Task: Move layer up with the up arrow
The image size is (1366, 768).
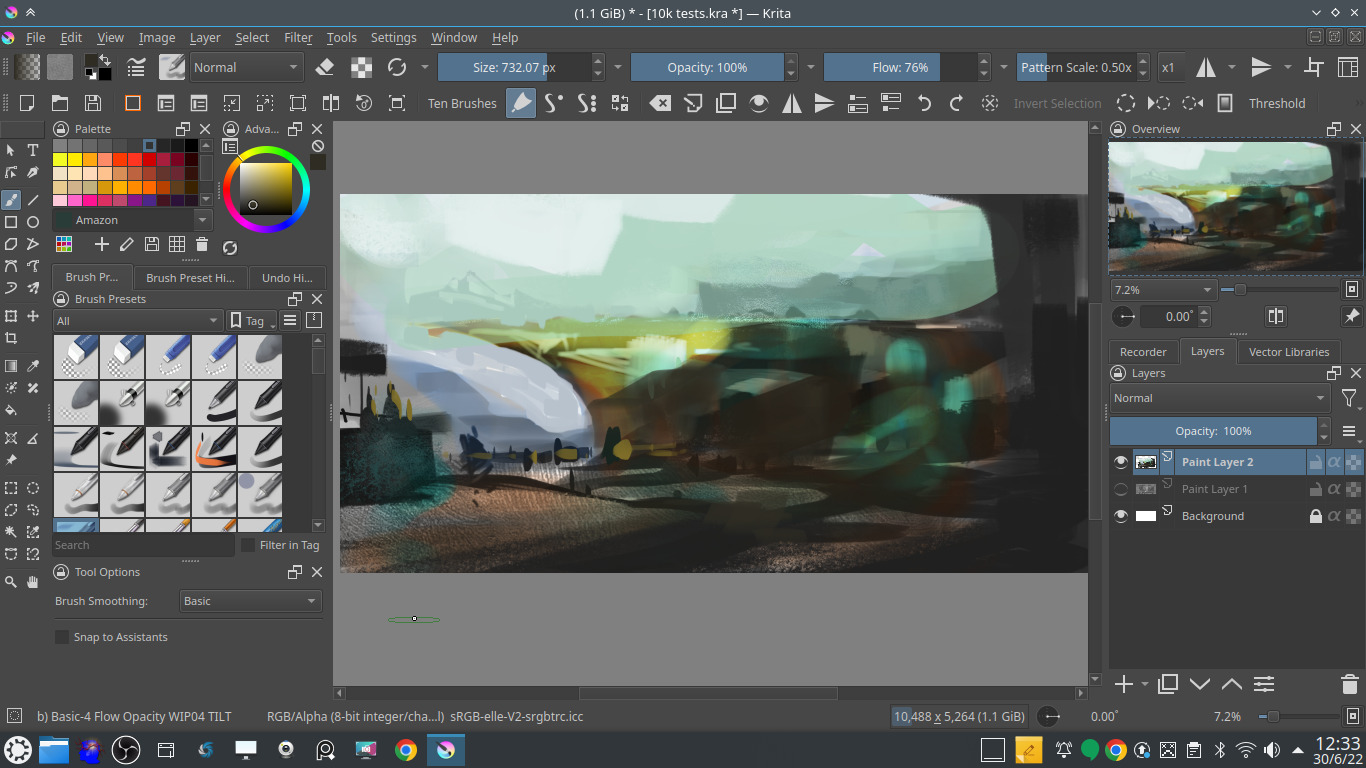Action: tap(1232, 684)
